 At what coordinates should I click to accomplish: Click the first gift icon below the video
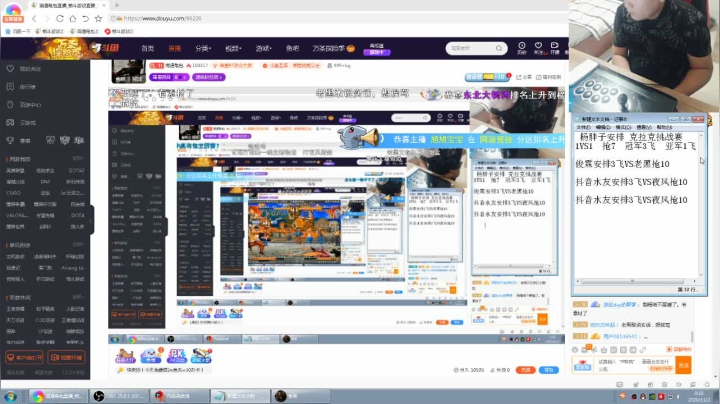coord(125,356)
